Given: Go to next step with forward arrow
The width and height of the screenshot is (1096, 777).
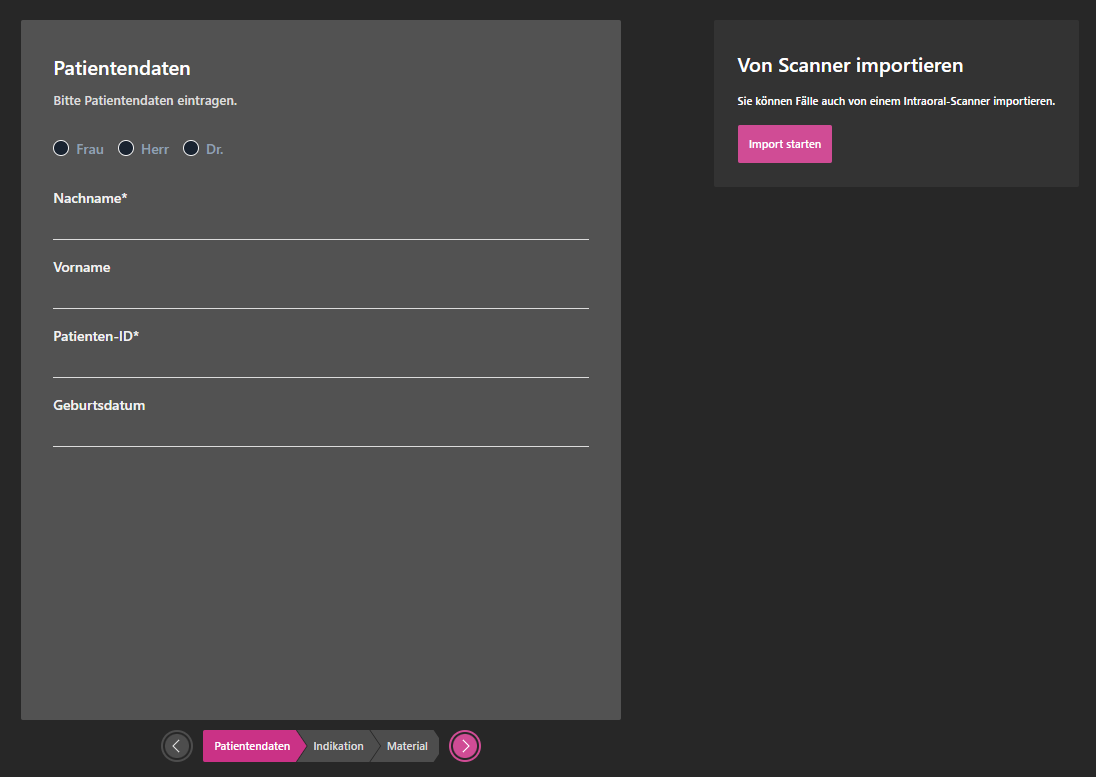Looking at the screenshot, I should (465, 746).
